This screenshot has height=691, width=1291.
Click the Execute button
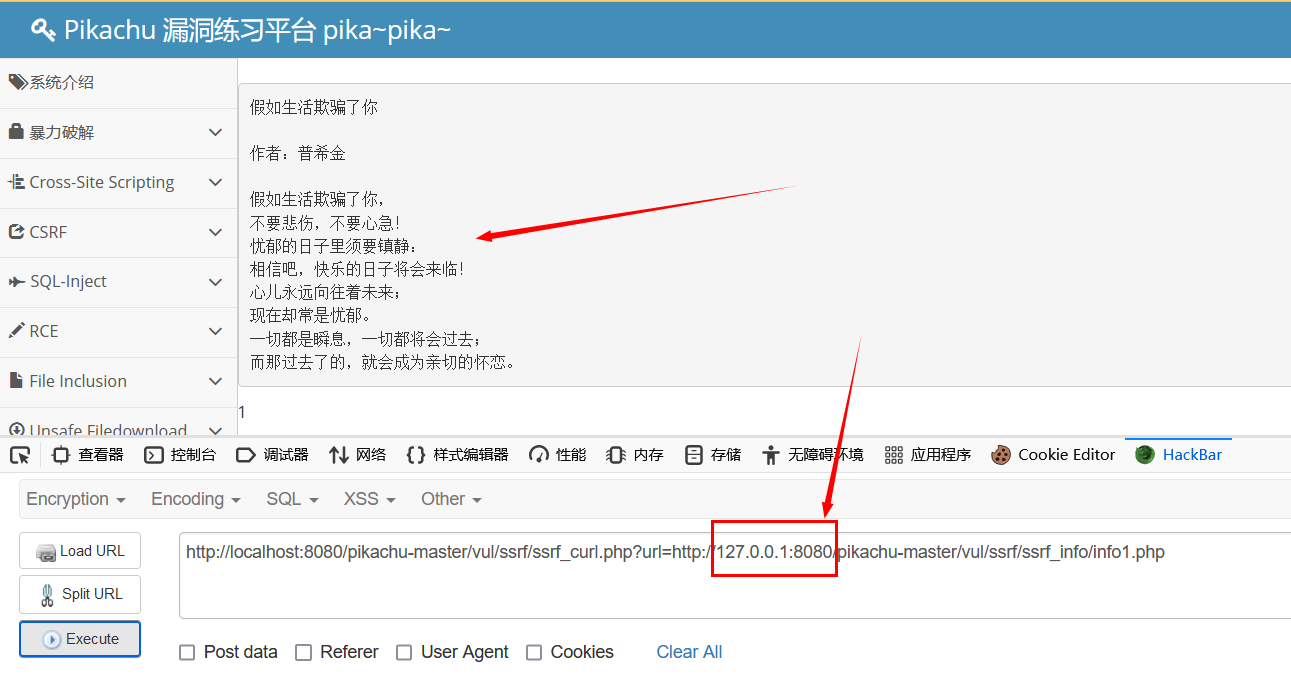tap(80, 639)
